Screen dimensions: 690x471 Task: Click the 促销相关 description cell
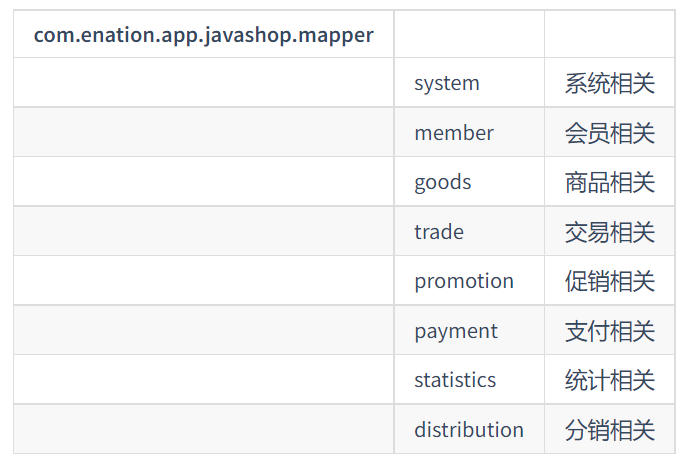coord(609,280)
